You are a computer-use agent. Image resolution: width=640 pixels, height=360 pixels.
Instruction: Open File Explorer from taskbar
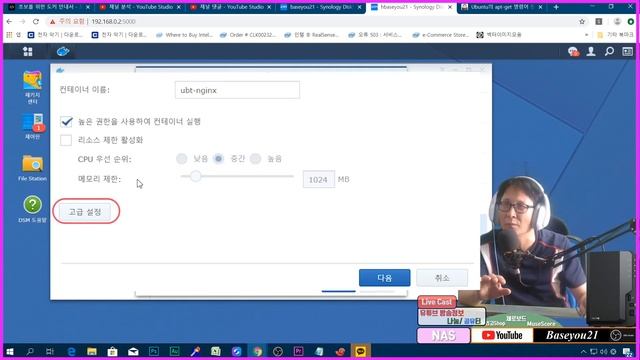pyautogui.click(x=92, y=351)
